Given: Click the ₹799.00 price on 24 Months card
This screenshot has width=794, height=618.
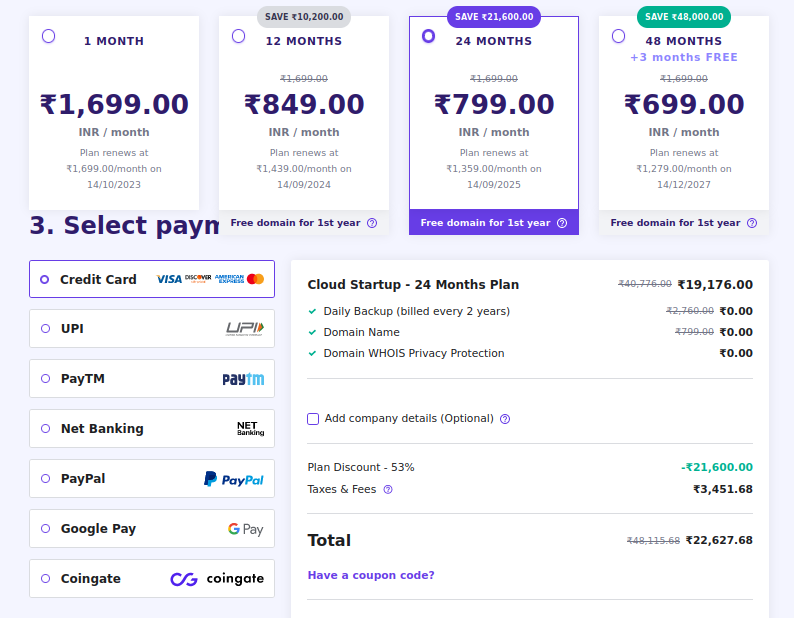Looking at the screenshot, I should [494, 104].
